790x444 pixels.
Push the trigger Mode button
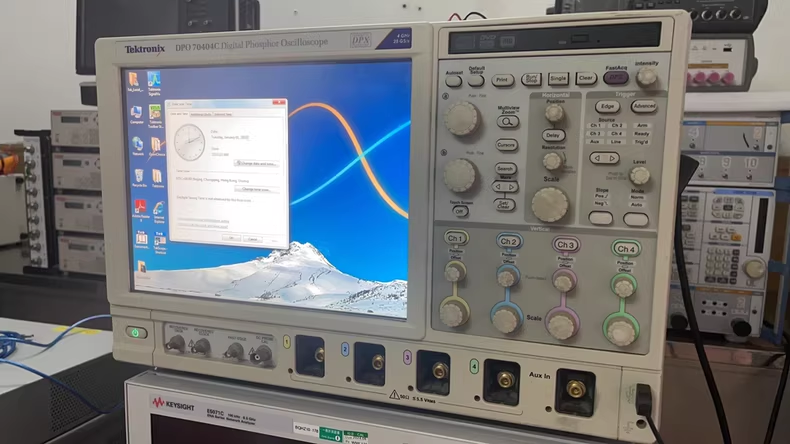click(x=636, y=219)
